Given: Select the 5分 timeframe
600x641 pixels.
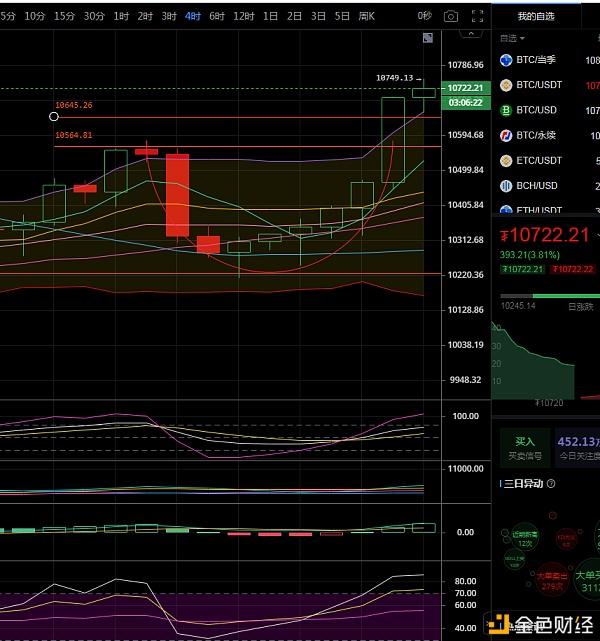Looking at the screenshot, I should pyautogui.click(x=8, y=16).
